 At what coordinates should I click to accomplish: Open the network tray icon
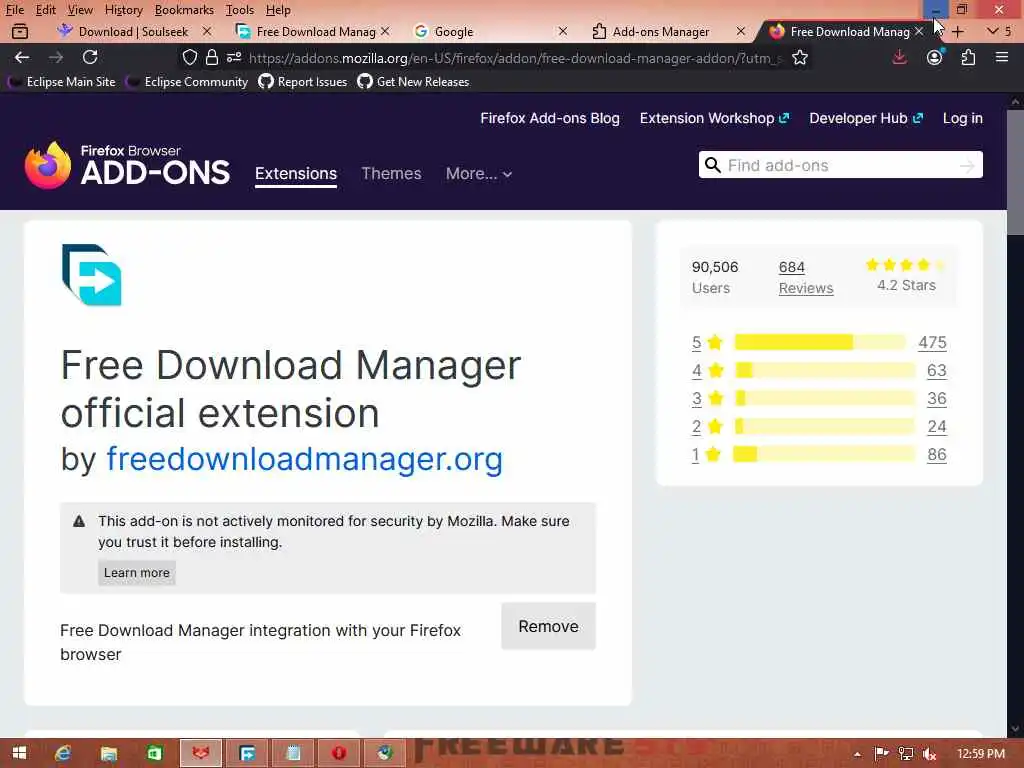[906, 754]
